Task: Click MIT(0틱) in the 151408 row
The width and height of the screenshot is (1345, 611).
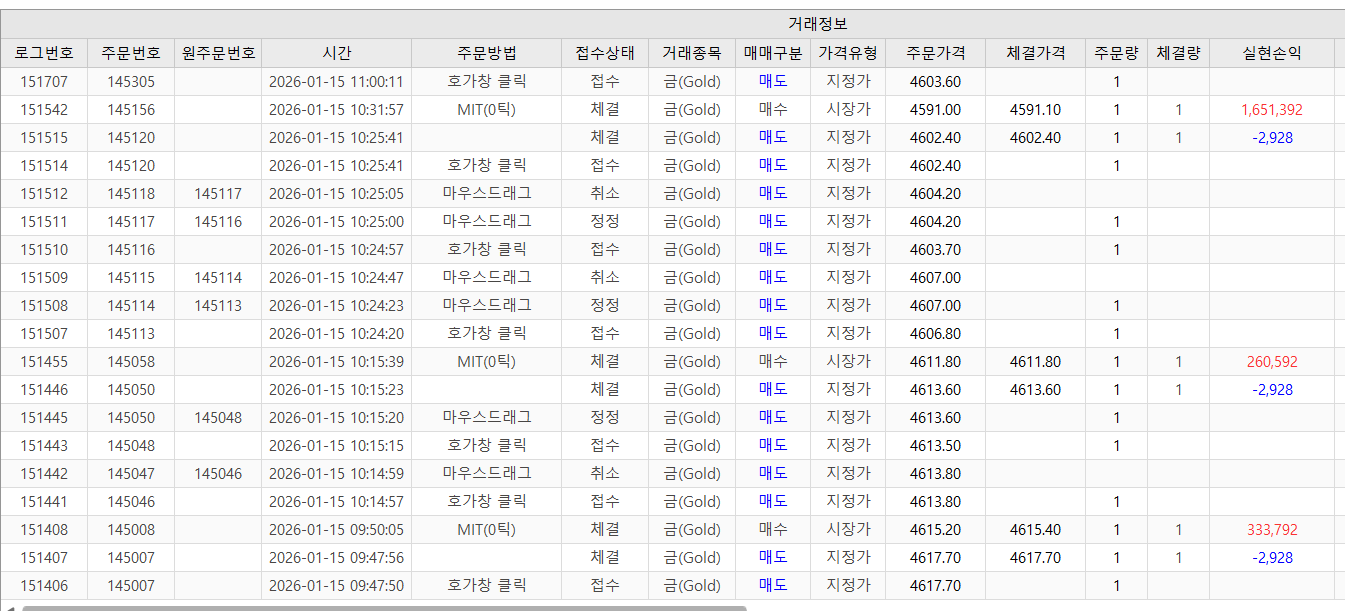Action: (487, 530)
